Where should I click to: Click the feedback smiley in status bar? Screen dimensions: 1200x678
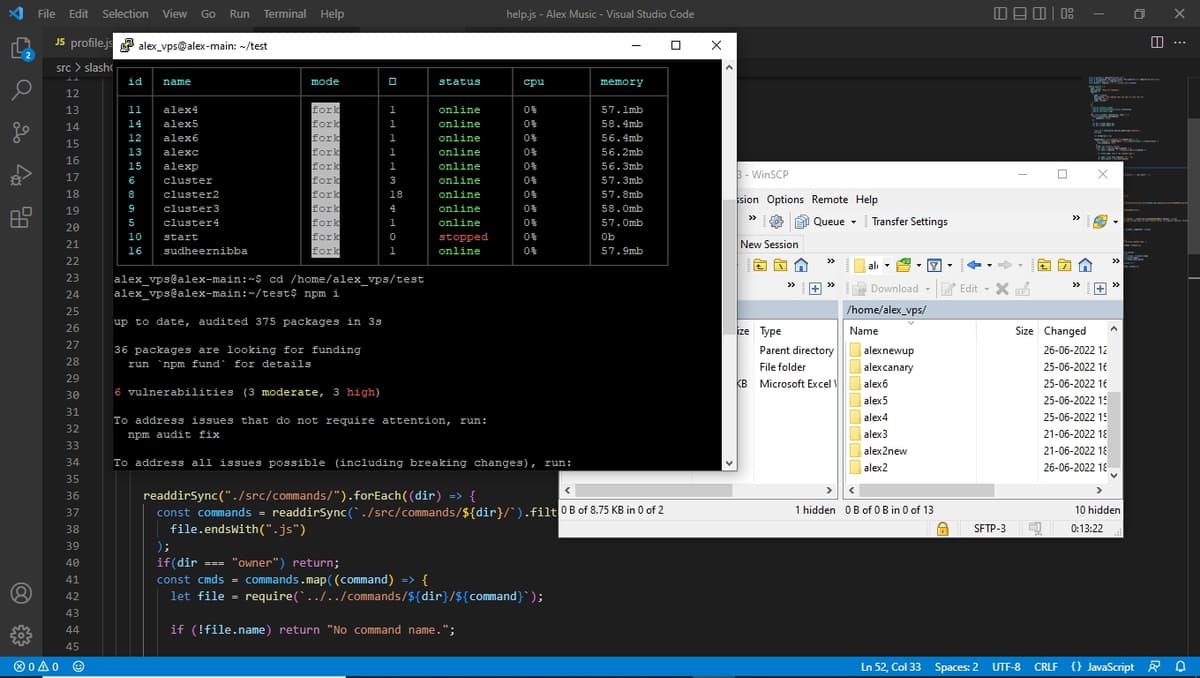click(78, 667)
